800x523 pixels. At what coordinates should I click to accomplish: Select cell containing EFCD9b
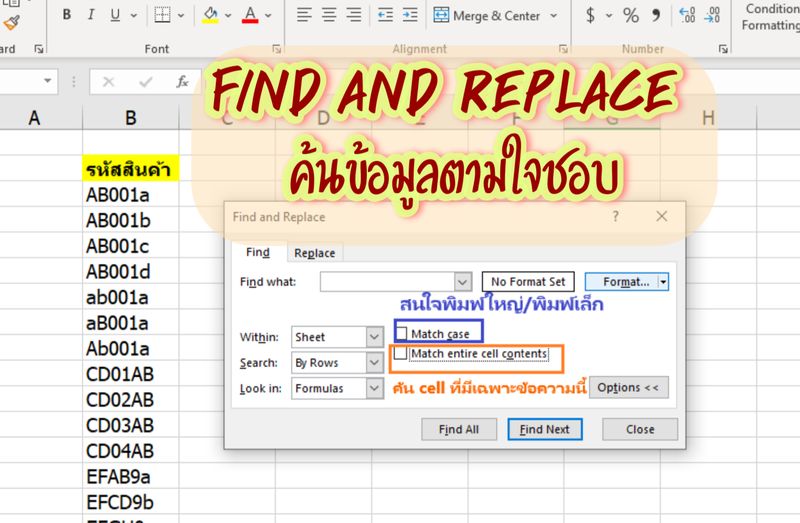[131, 502]
